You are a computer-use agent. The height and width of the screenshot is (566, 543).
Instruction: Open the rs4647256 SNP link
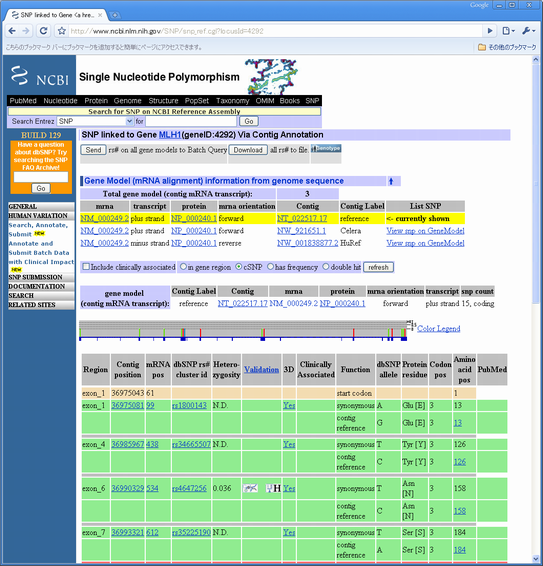(x=190, y=488)
